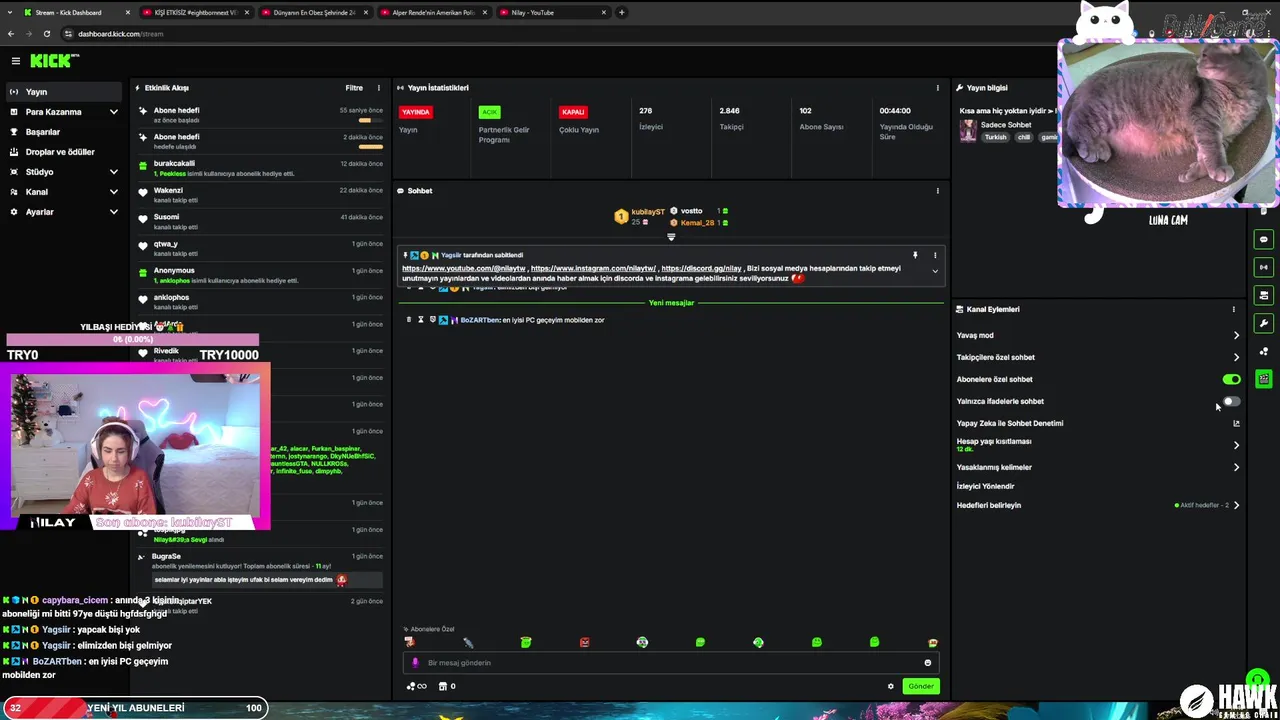This screenshot has height=720, width=1280.
Task: Click the Turkish tag in Yayın bilgisi
Action: [x=995, y=137]
